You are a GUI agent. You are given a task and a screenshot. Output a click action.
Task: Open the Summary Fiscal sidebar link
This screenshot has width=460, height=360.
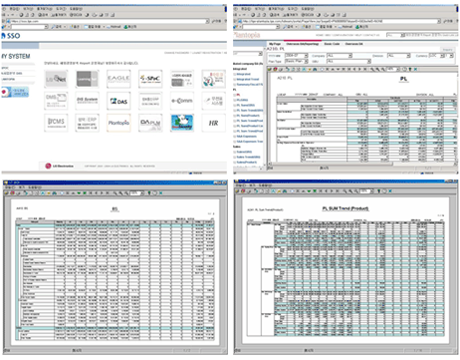coord(249,85)
